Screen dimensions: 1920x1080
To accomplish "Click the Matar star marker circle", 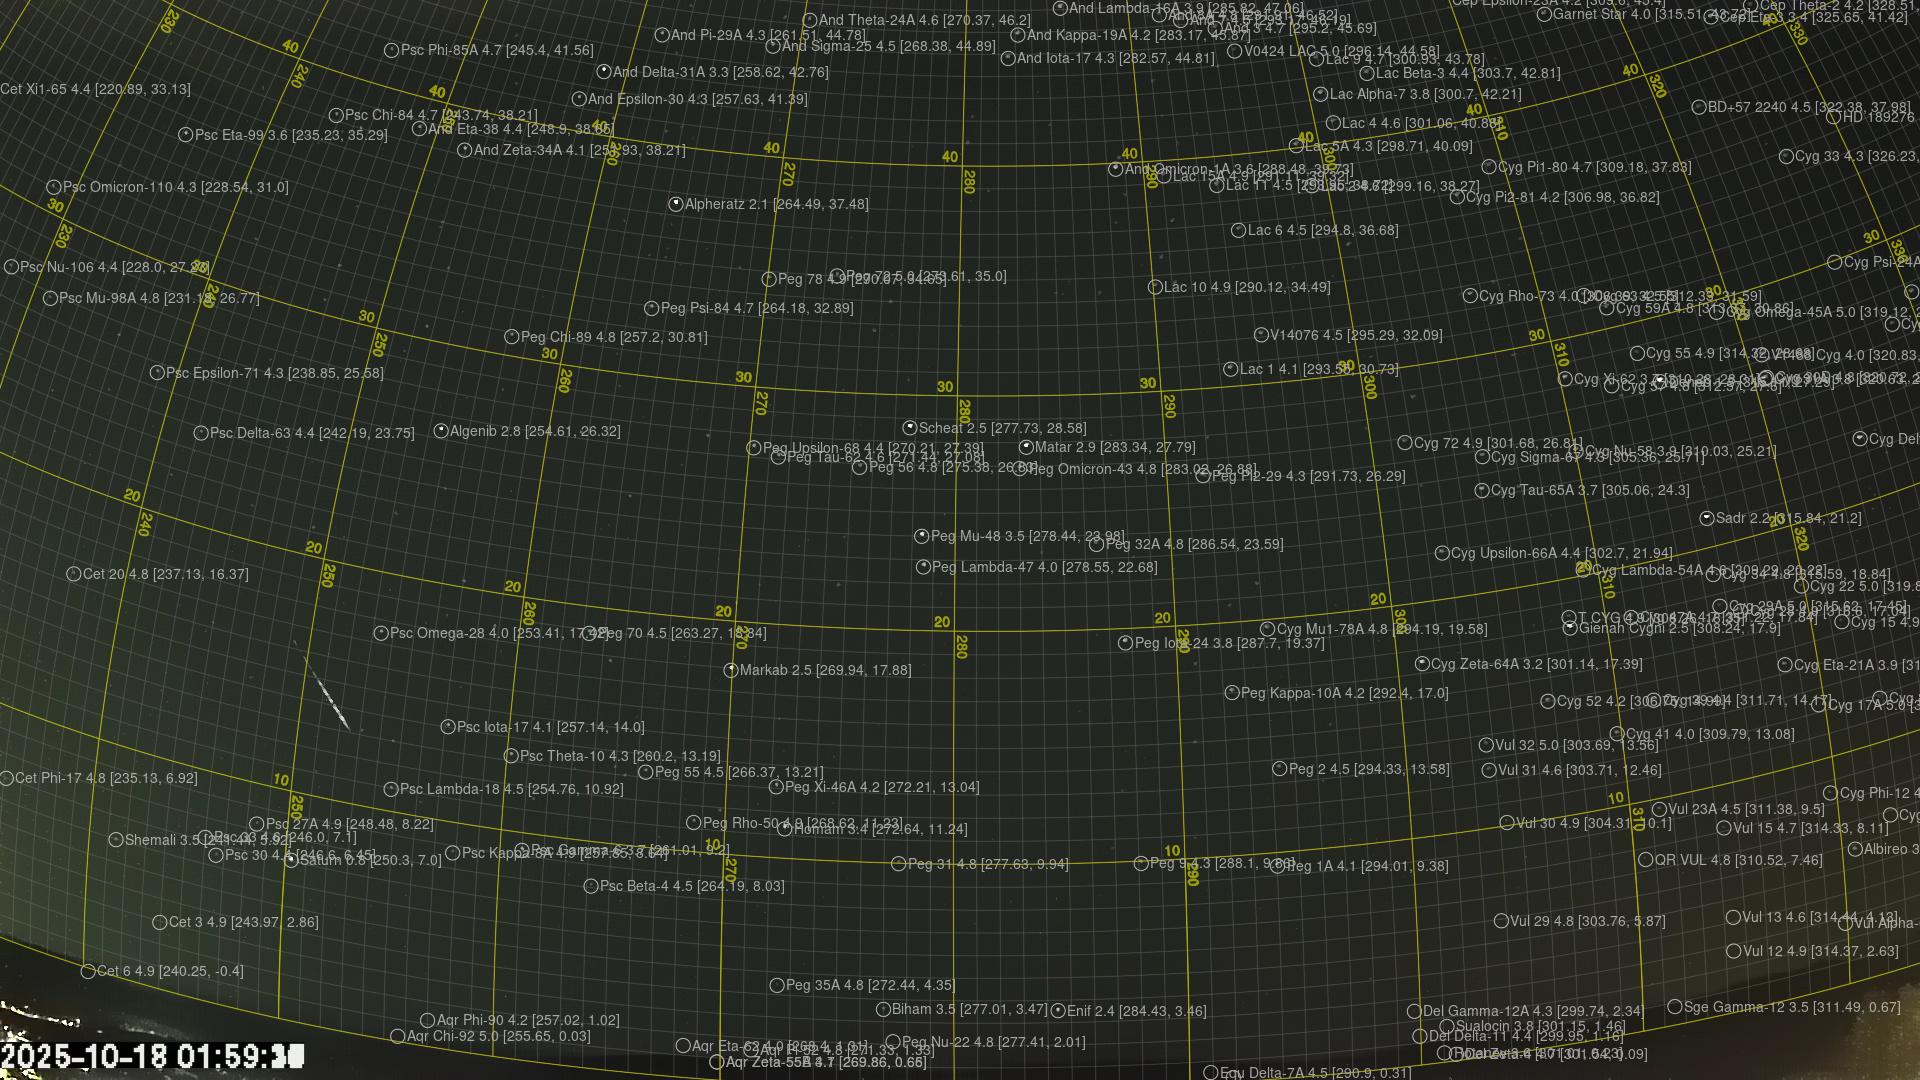I will click(1026, 447).
